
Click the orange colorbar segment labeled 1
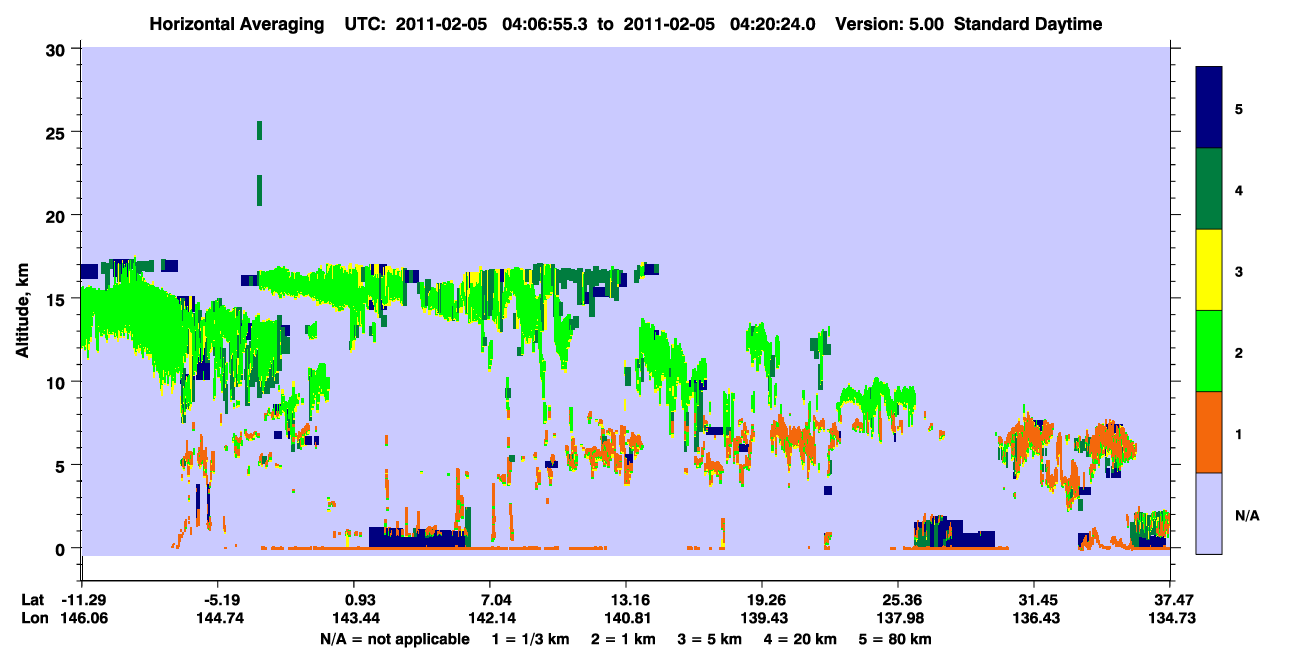click(1209, 432)
